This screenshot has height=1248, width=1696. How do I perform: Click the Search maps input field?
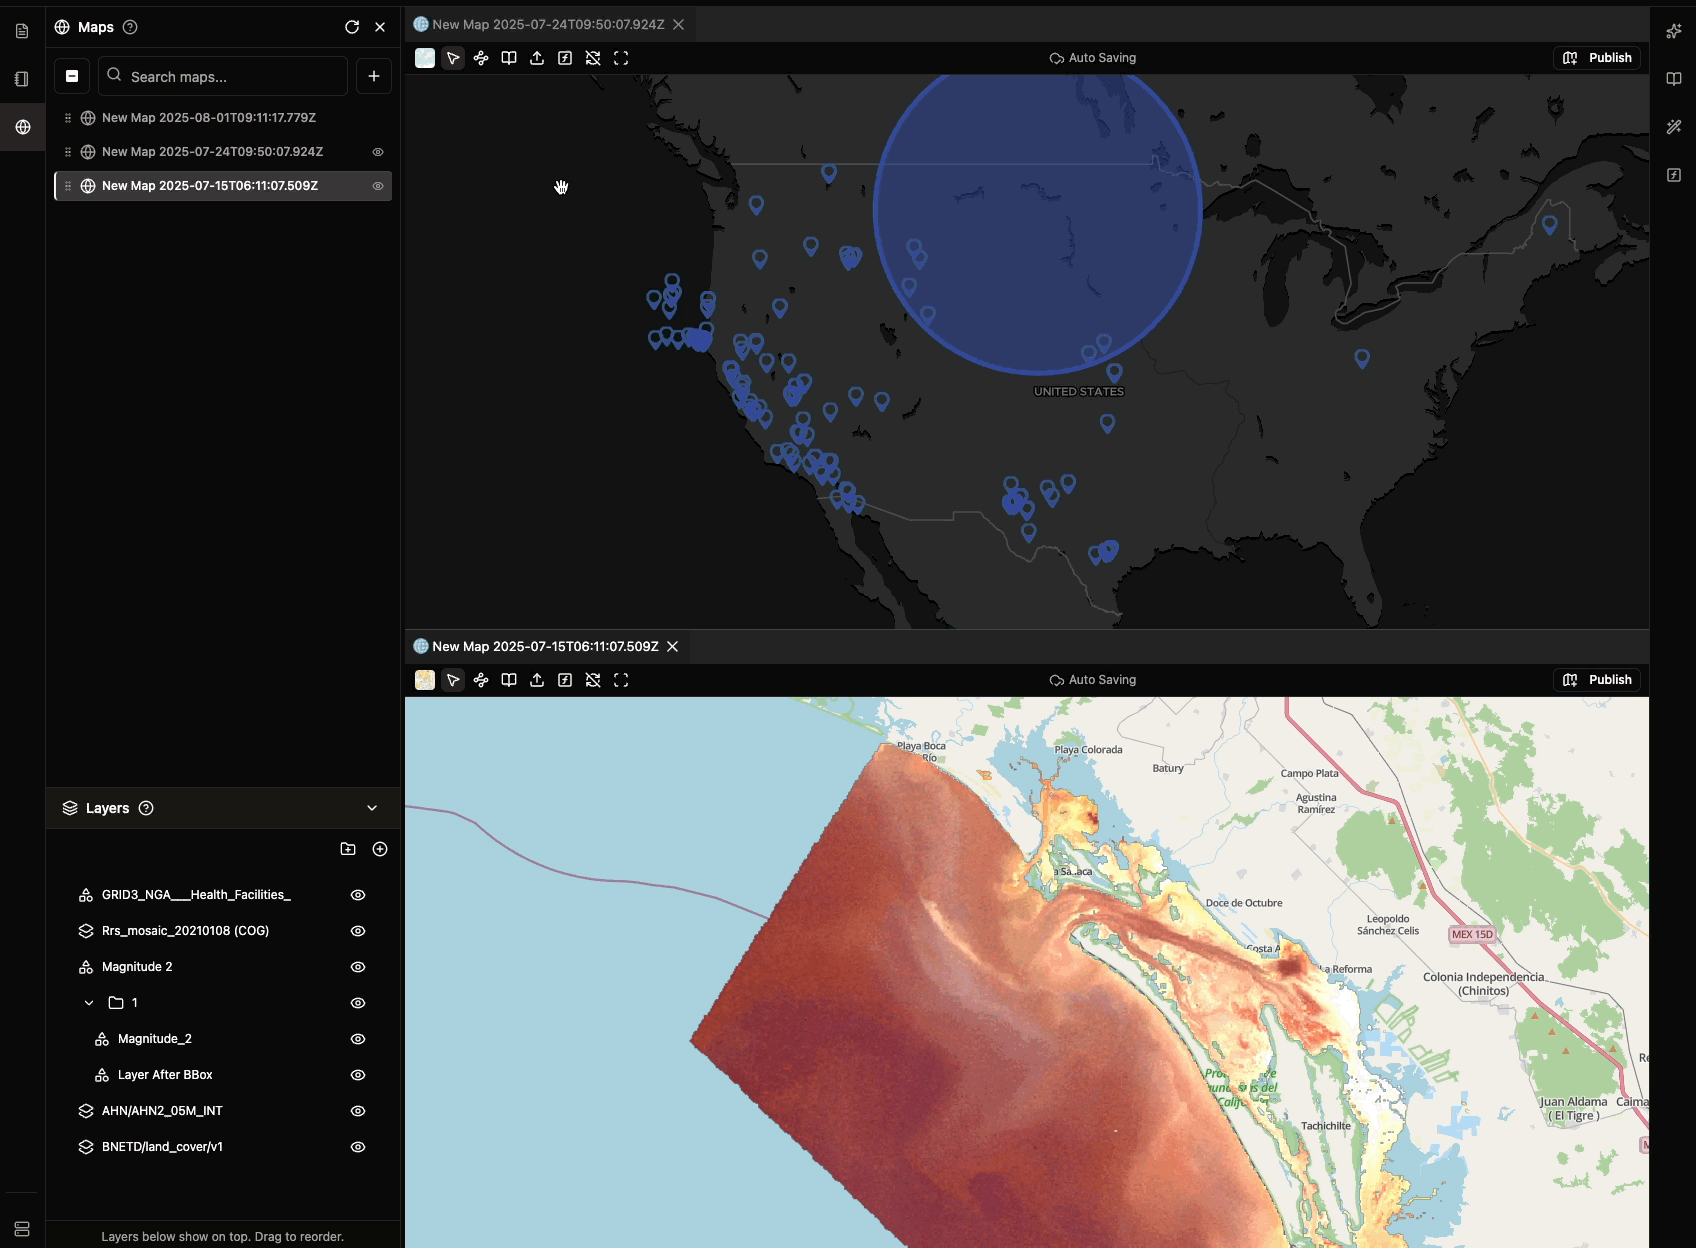(222, 76)
